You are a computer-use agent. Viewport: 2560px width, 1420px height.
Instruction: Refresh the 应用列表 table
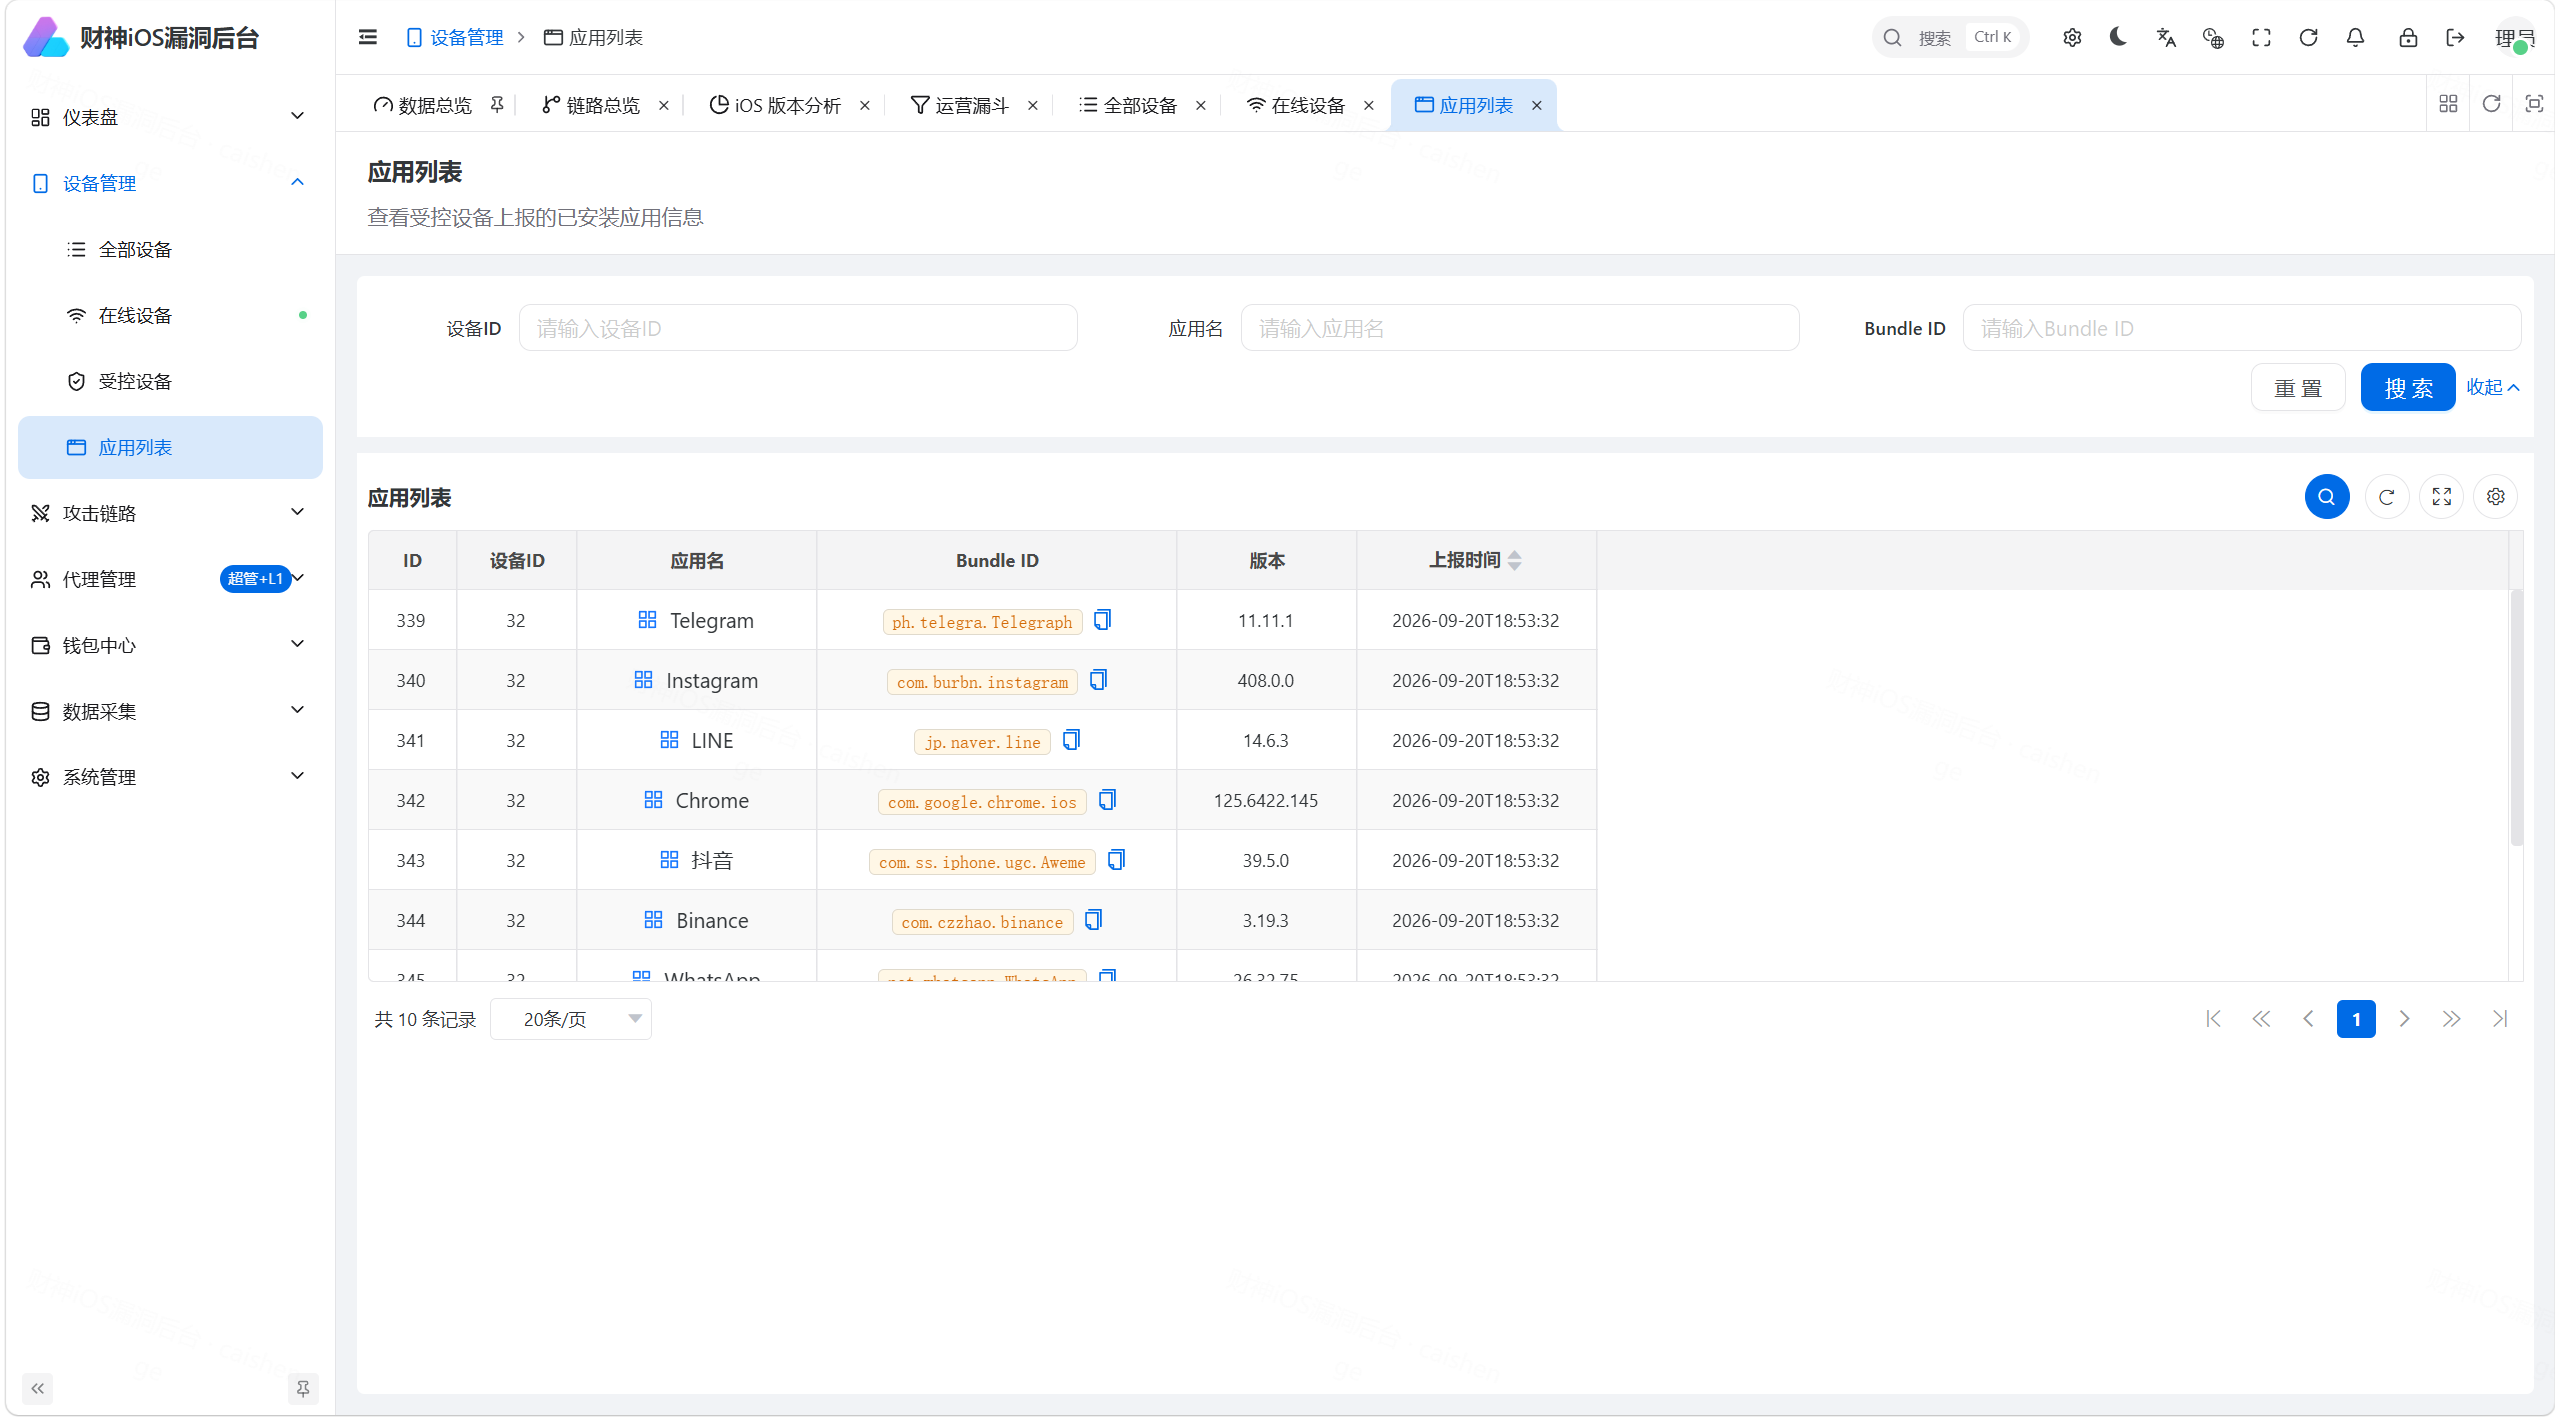tap(2386, 497)
